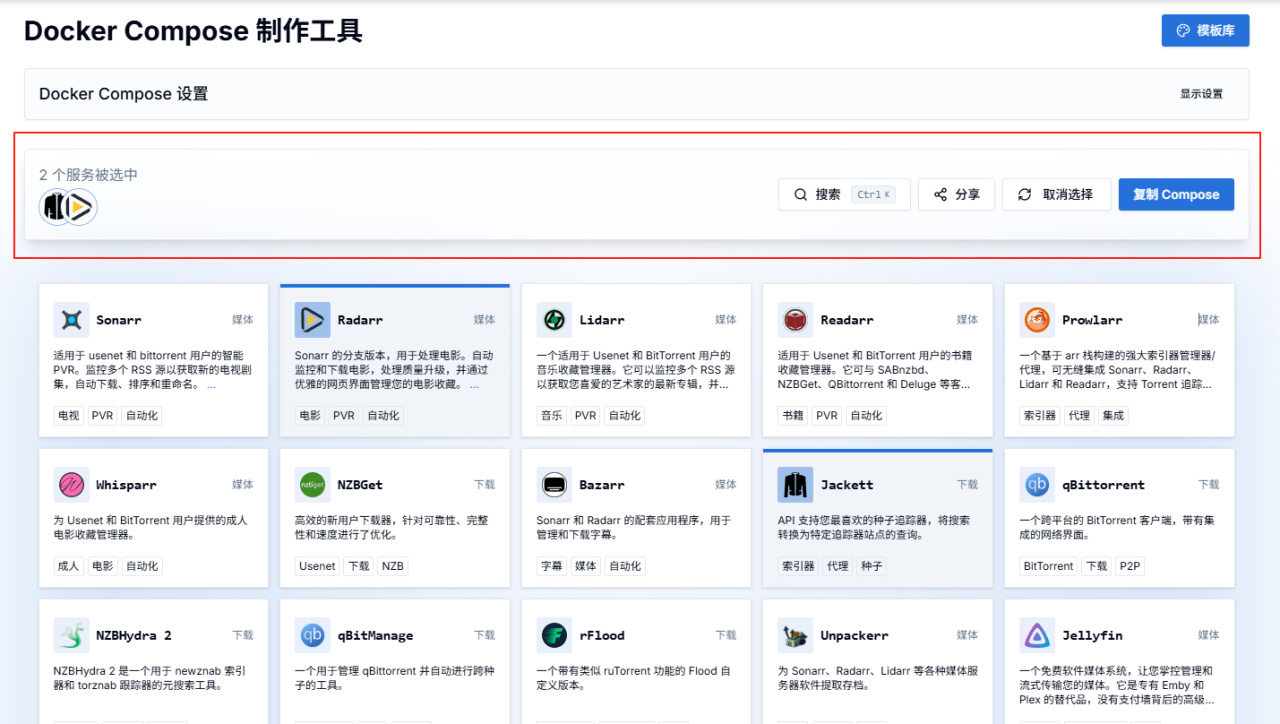
Task: Click the Bazarr app icon
Action: [554, 485]
